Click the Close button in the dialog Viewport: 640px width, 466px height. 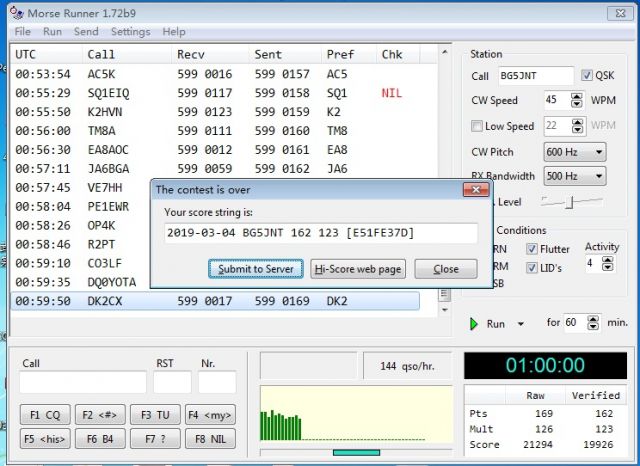[x=446, y=269]
